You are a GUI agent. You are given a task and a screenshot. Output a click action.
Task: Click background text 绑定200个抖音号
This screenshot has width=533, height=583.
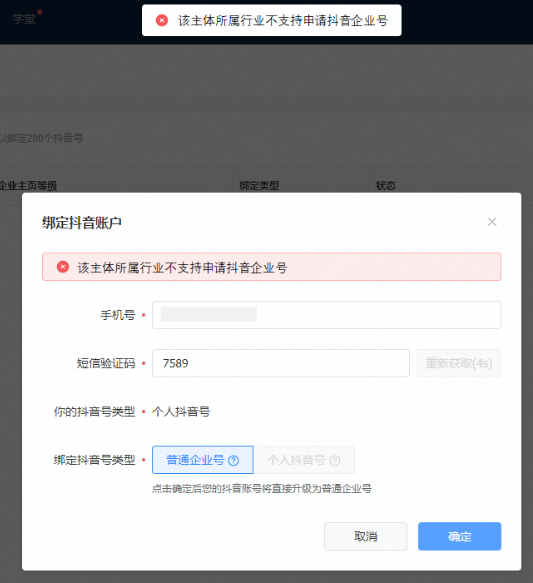(x=44, y=138)
